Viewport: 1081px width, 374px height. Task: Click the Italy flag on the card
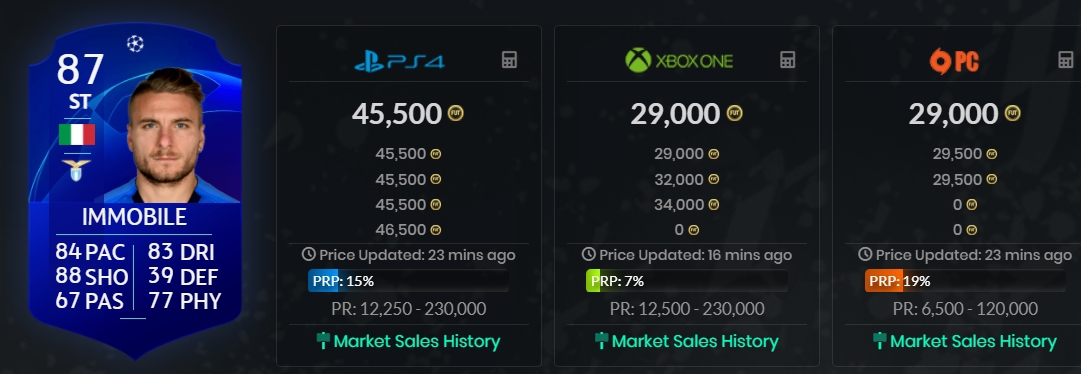77,135
